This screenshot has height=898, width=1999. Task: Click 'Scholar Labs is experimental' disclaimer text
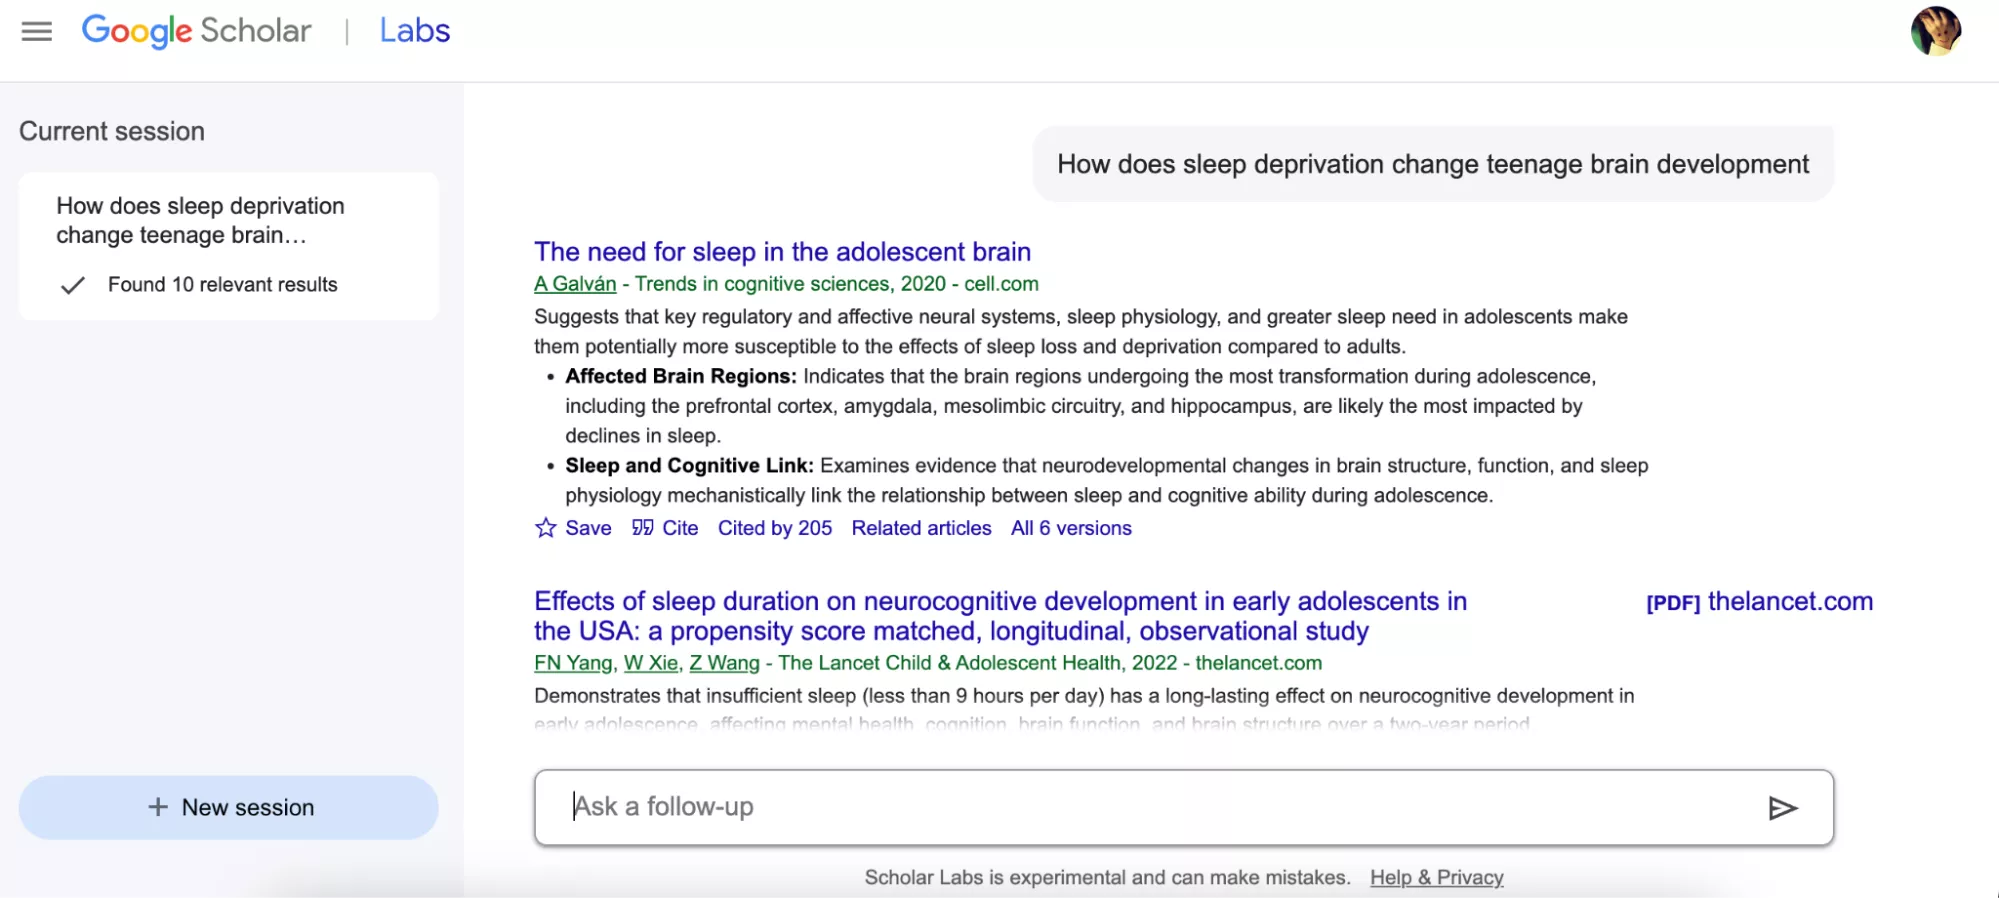pos(1108,877)
